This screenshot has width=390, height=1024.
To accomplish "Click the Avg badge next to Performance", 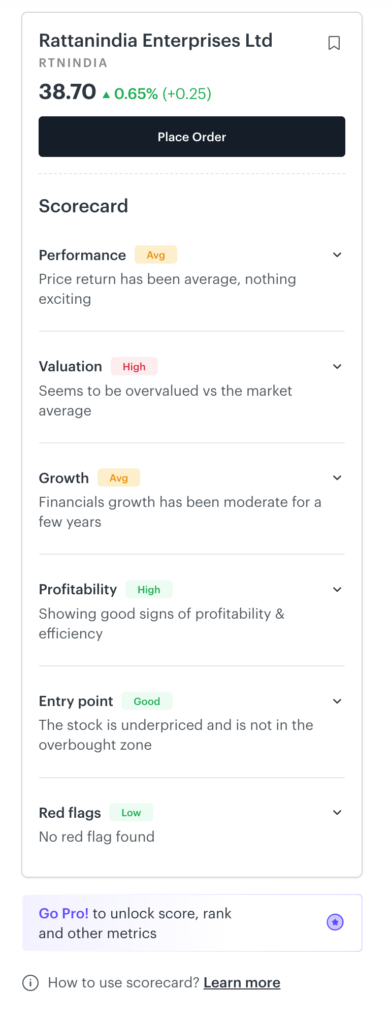I will coord(155,255).
